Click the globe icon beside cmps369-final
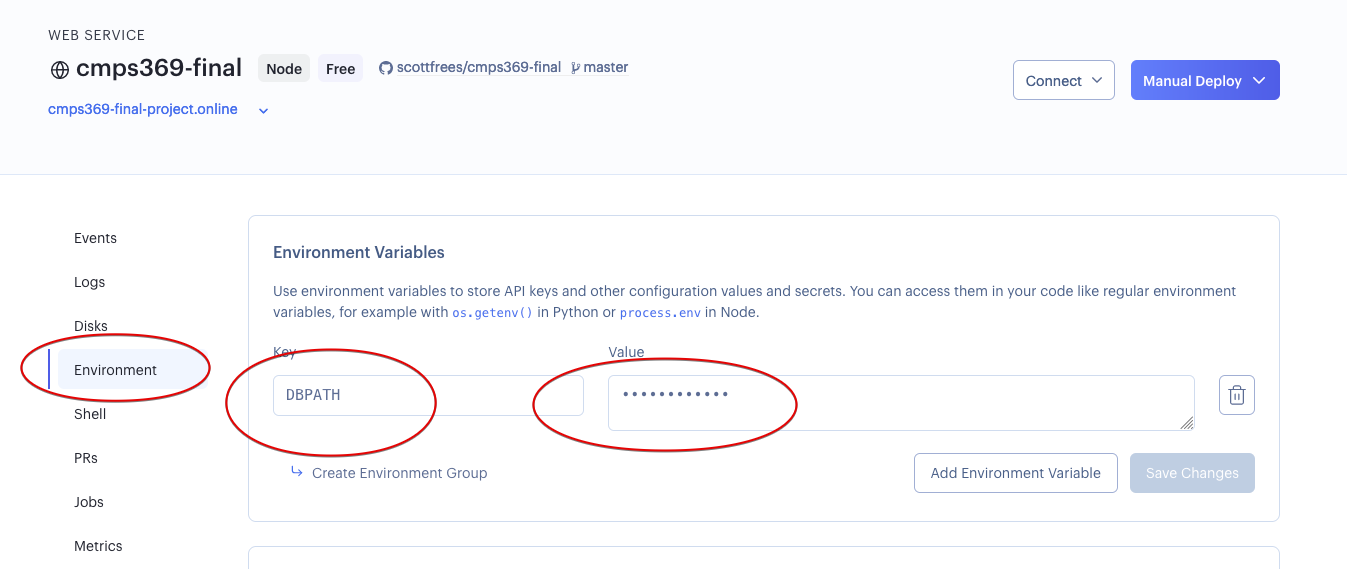 click(x=60, y=70)
